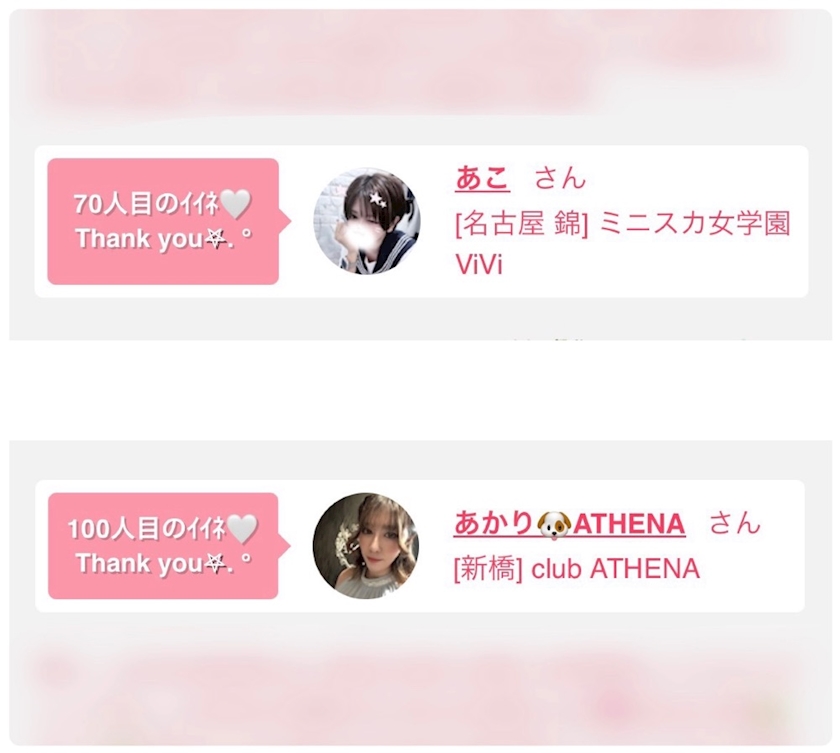Click the star symbol after Thank you in 100人目 bubble
Image resolution: width=840 pixels, height=753 pixels.
215,563
